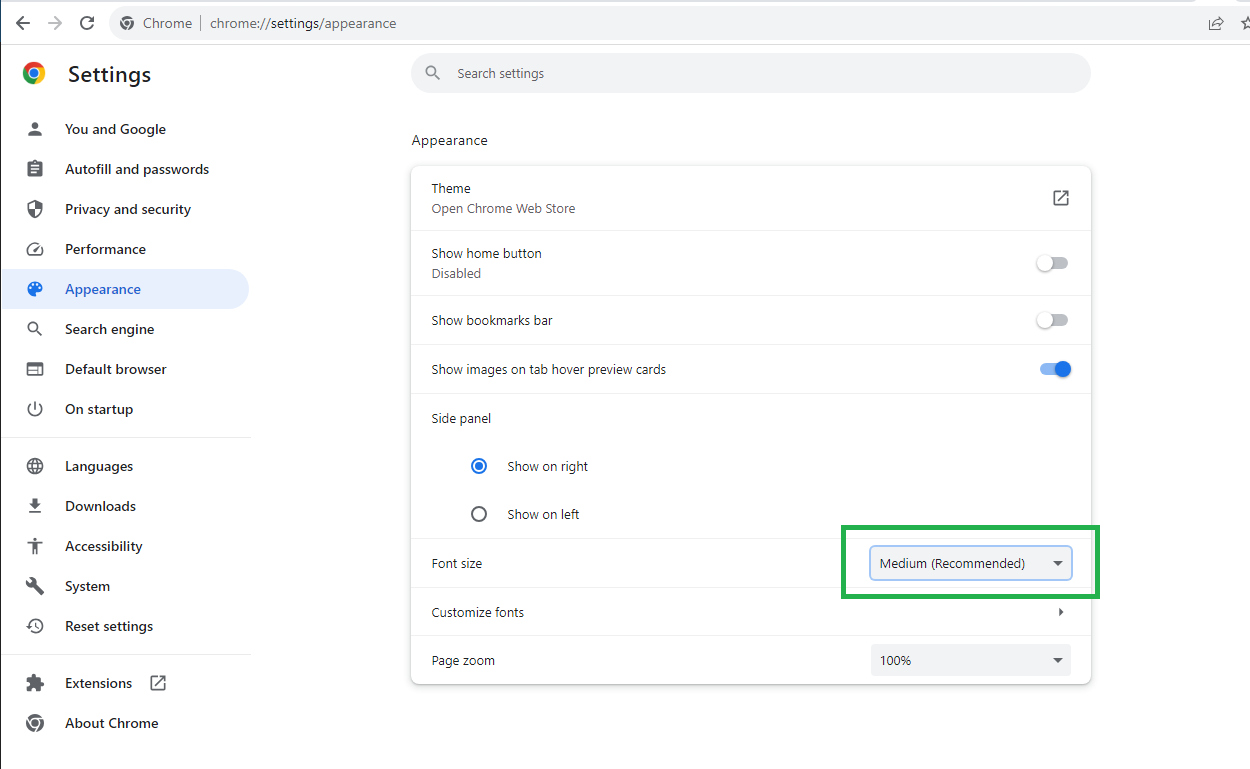Turn on the Show bookmarks bar switch

click(x=1052, y=319)
